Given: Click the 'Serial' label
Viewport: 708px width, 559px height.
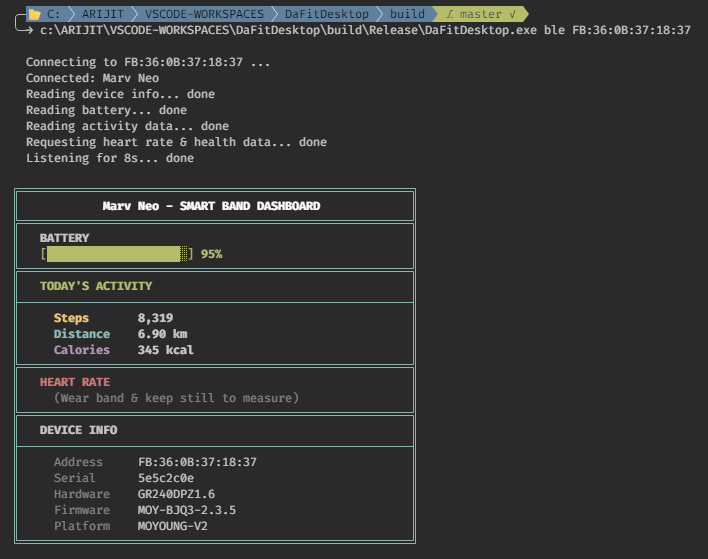Looking at the screenshot, I should pyautogui.click(x=75, y=478).
